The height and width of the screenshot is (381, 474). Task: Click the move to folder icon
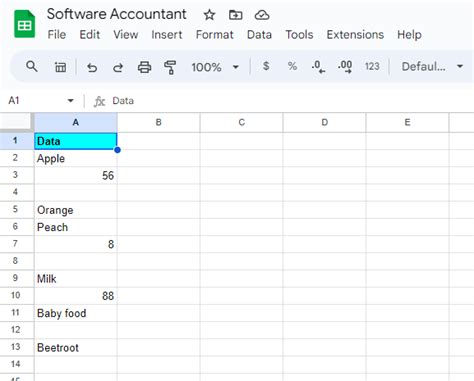[236, 15]
